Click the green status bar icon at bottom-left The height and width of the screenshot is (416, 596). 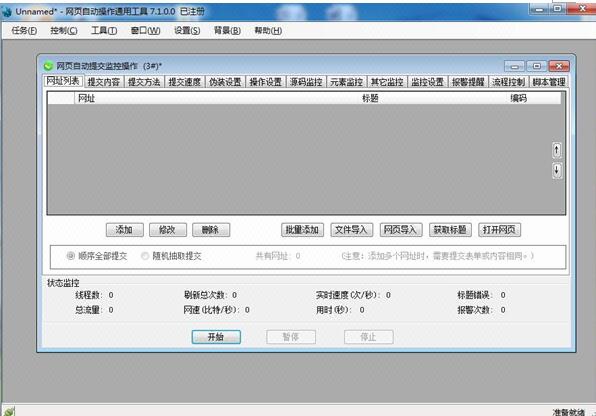(x=9, y=411)
